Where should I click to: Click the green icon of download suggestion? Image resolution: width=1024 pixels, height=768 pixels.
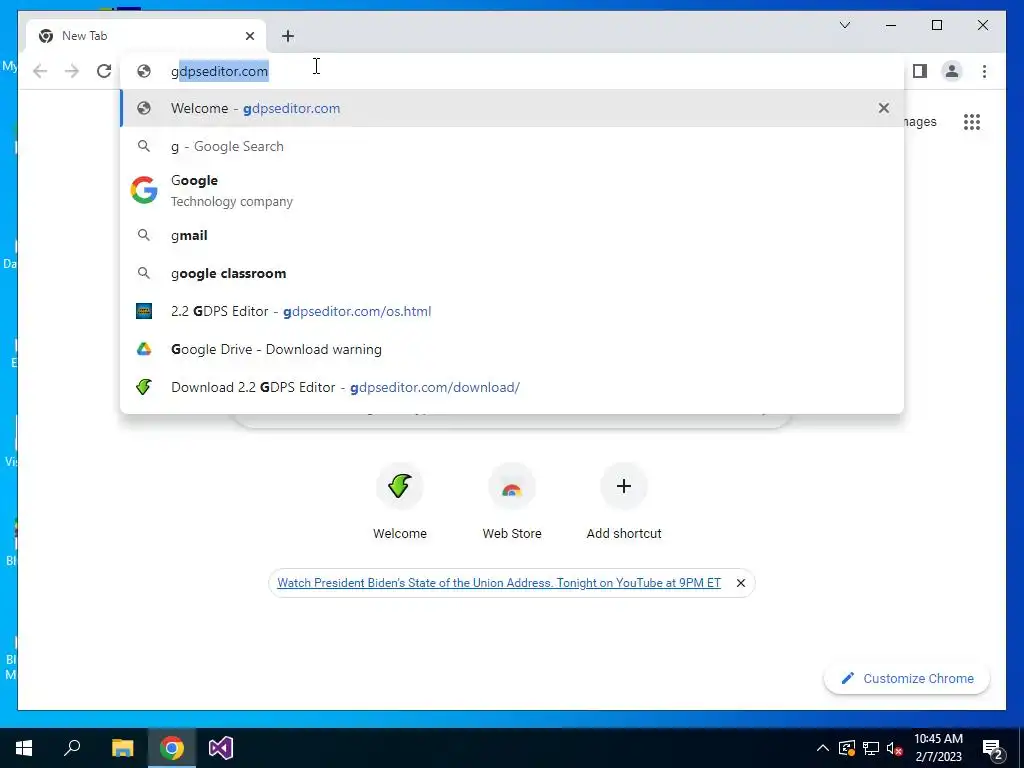click(144, 387)
